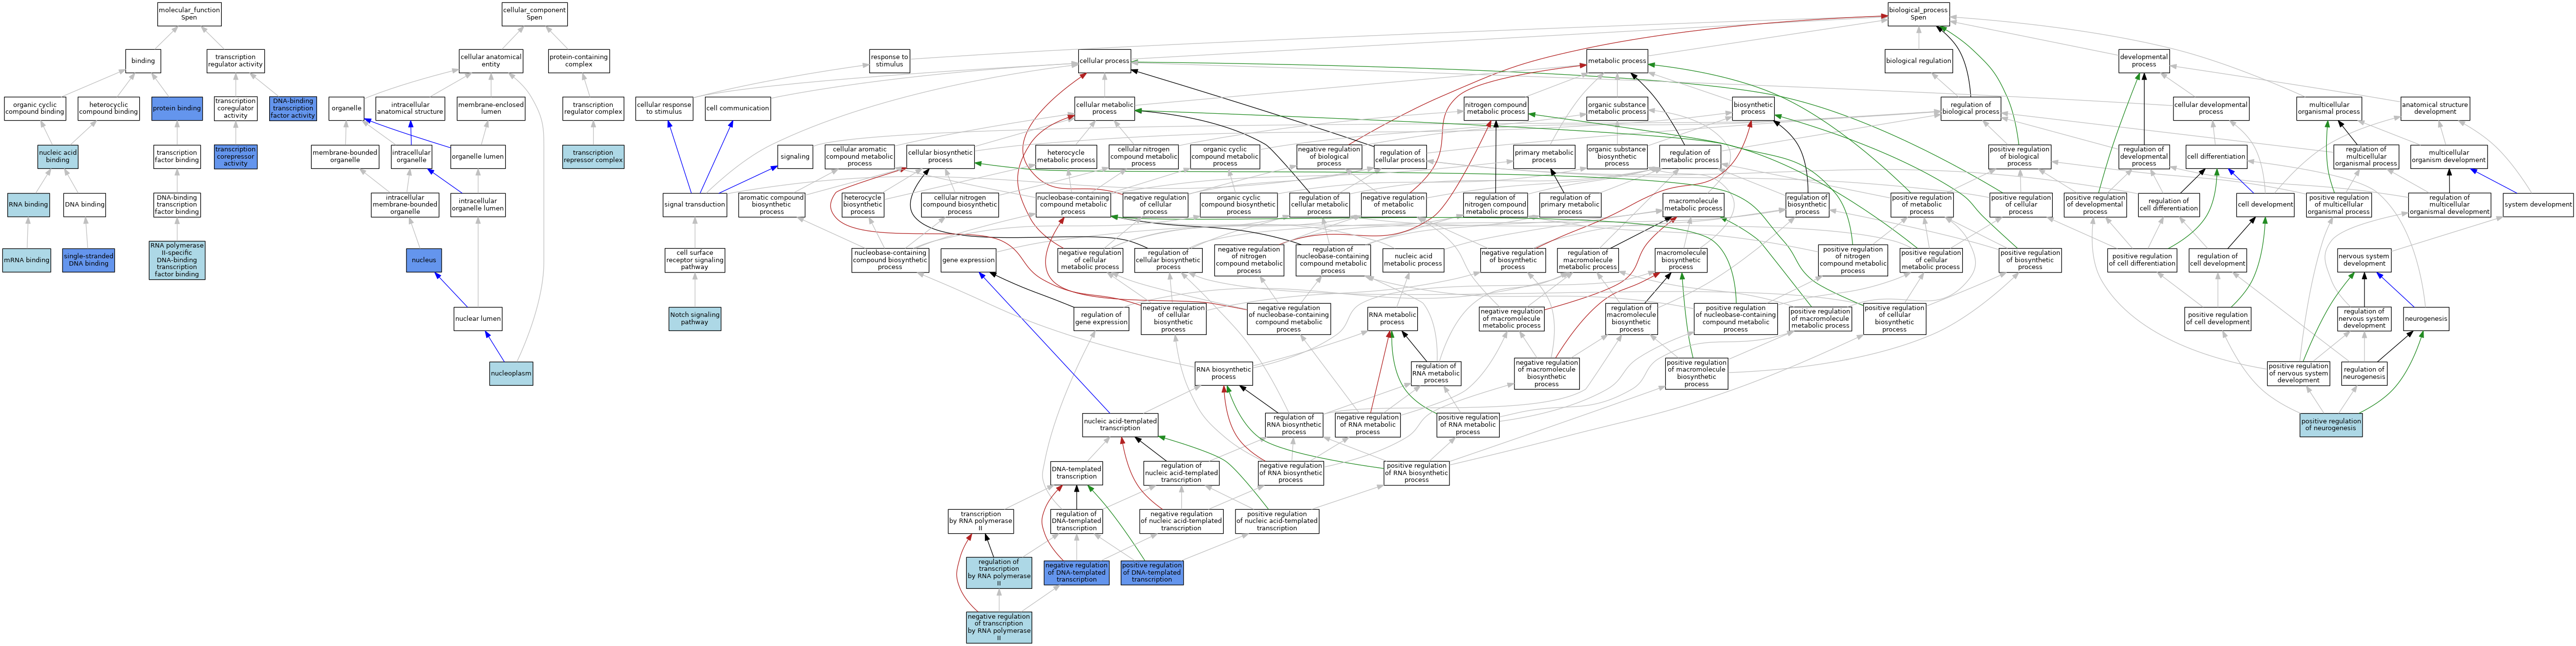The width and height of the screenshot is (2576, 646).
Task: Click the 'protein-containing complex' node
Action: click(x=579, y=61)
